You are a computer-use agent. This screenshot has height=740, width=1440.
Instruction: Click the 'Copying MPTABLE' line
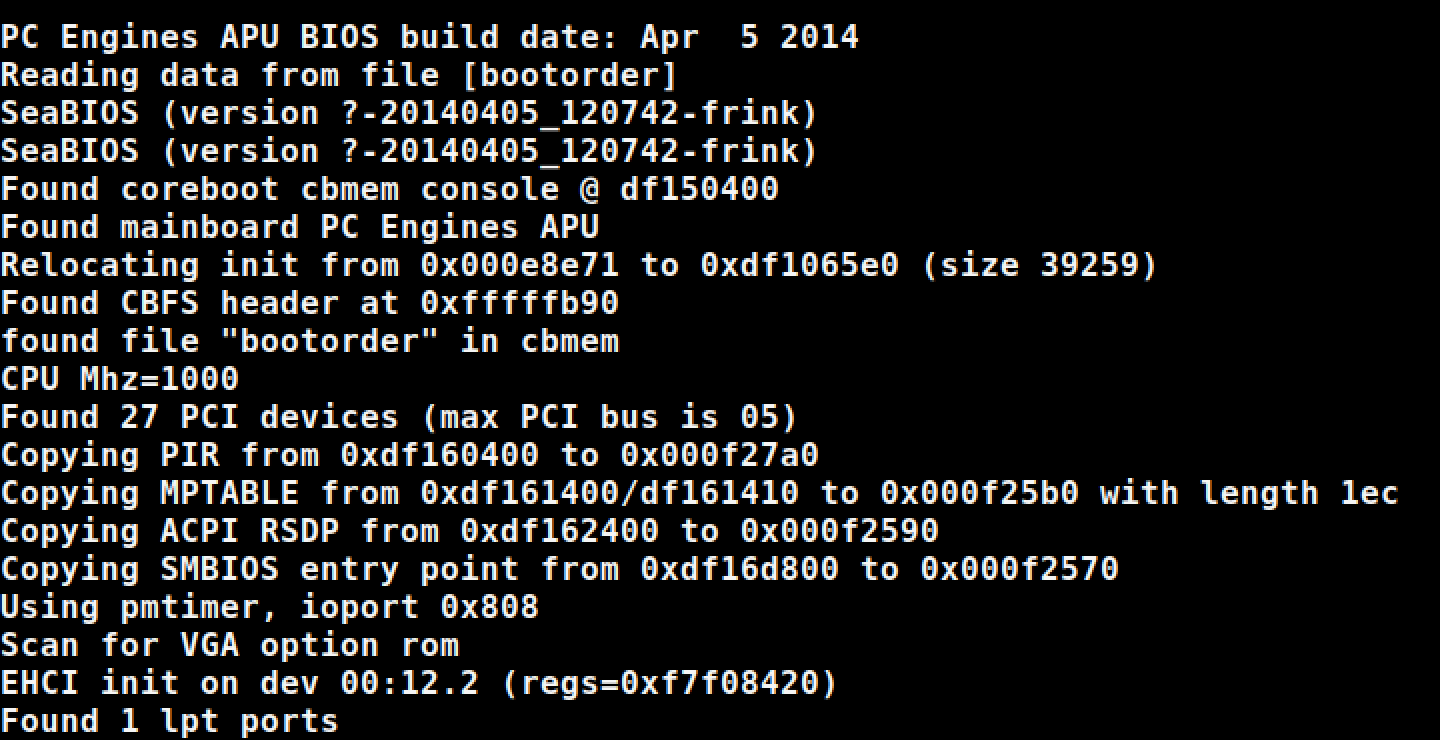[699, 494]
